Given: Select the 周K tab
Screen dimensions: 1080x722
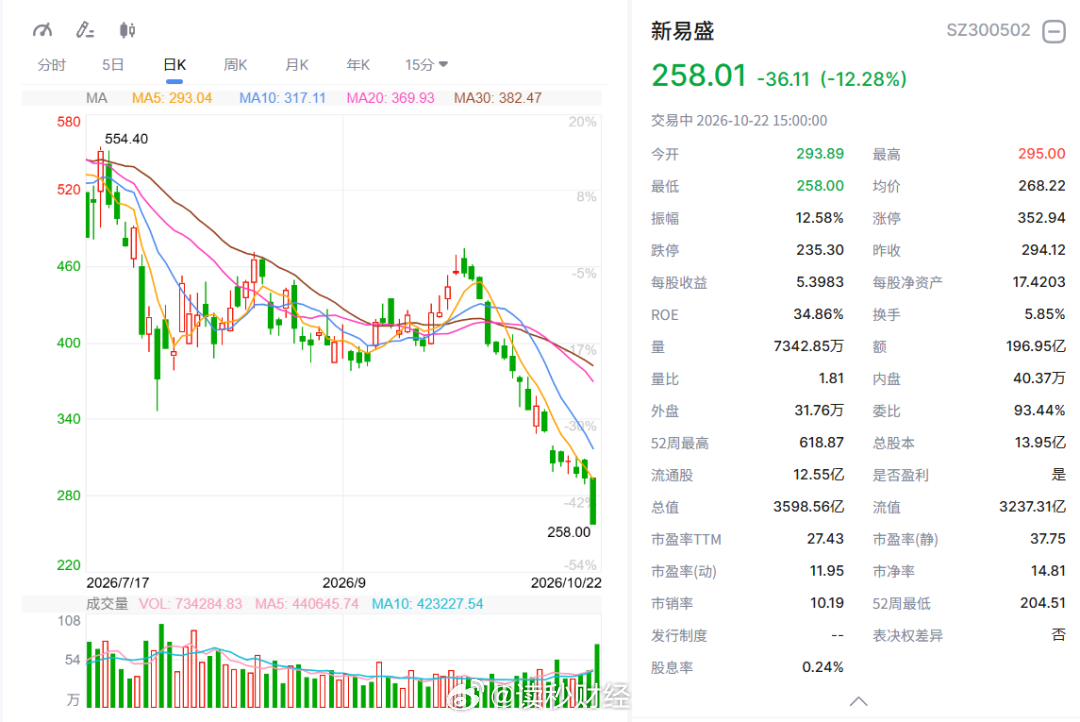Looking at the screenshot, I should [236, 65].
